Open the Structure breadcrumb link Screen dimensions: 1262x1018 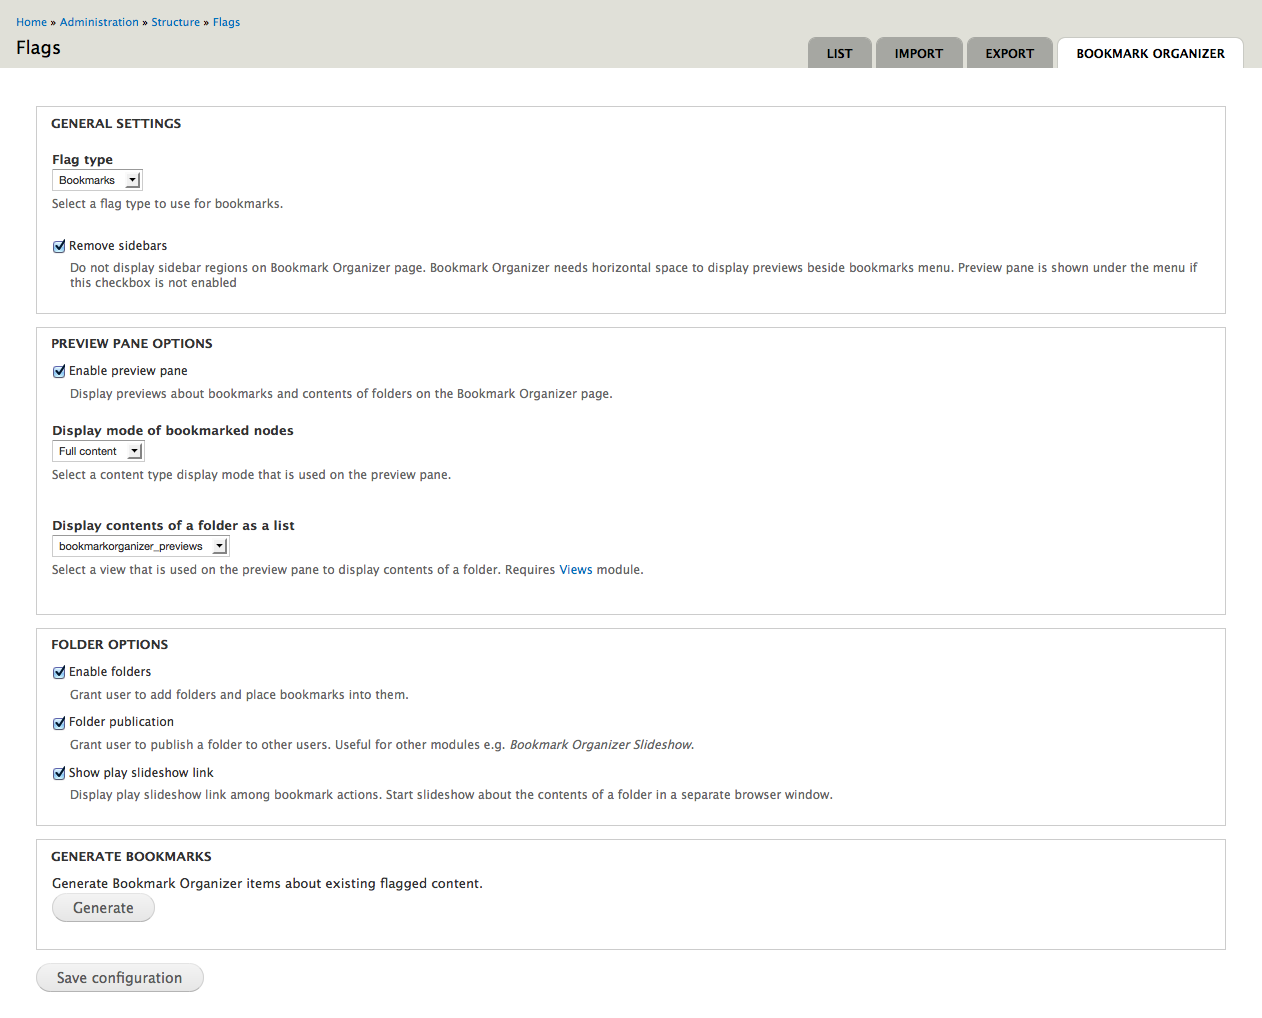[x=175, y=21]
